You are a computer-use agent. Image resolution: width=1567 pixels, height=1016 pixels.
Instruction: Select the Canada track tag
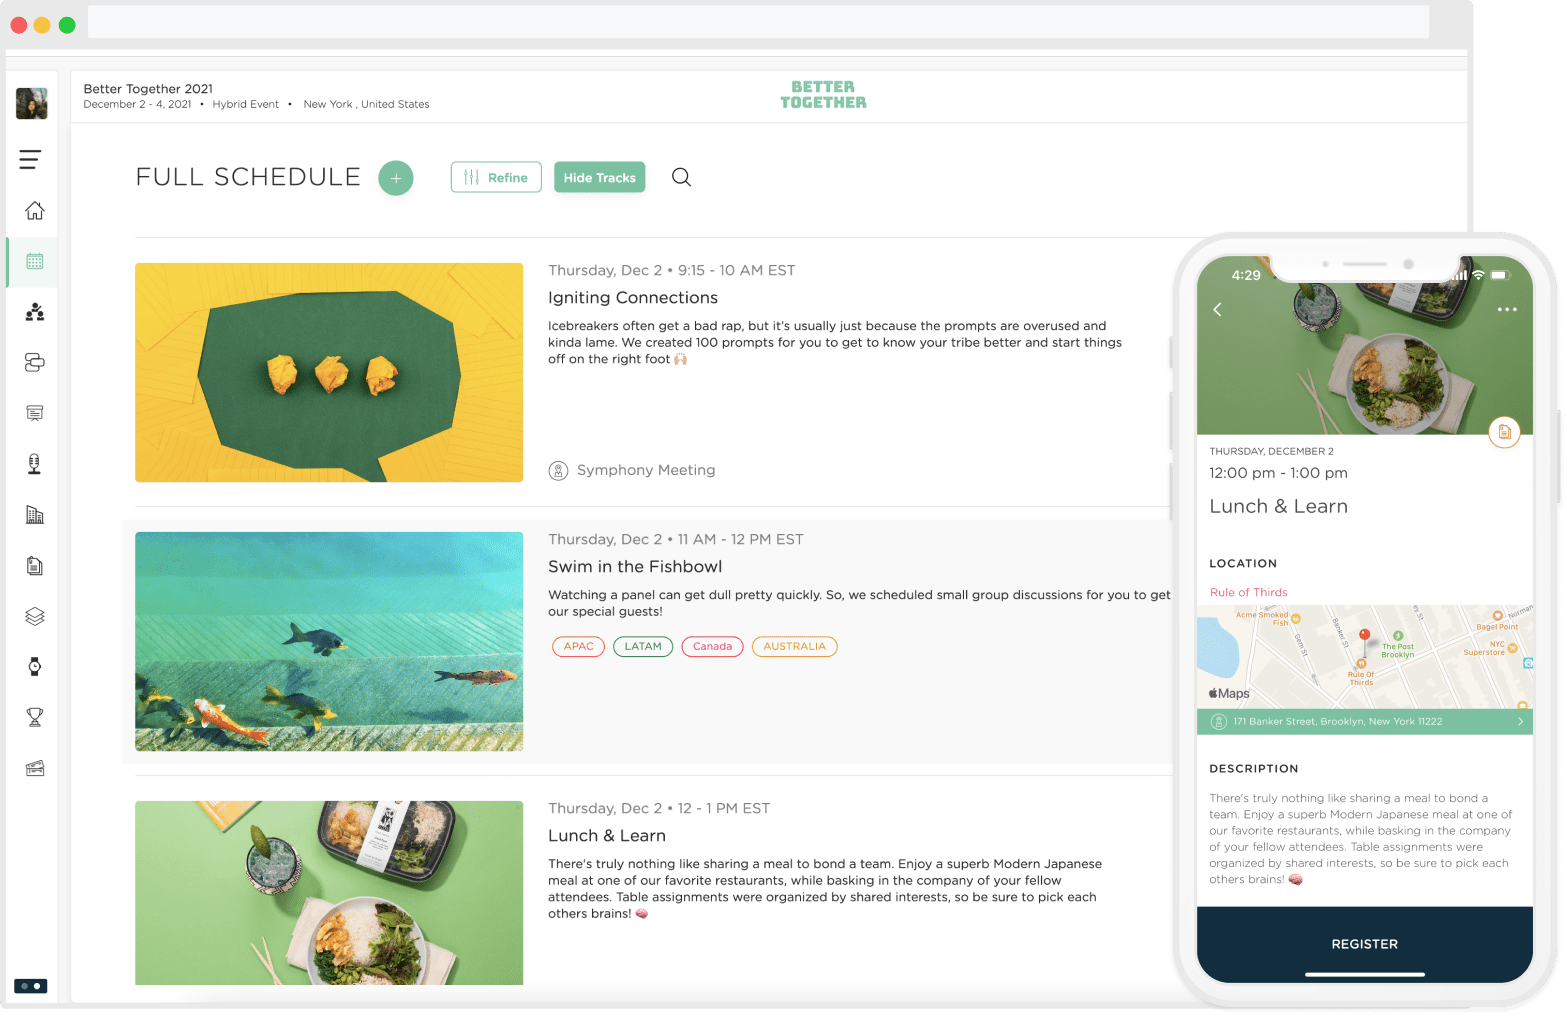coord(713,647)
